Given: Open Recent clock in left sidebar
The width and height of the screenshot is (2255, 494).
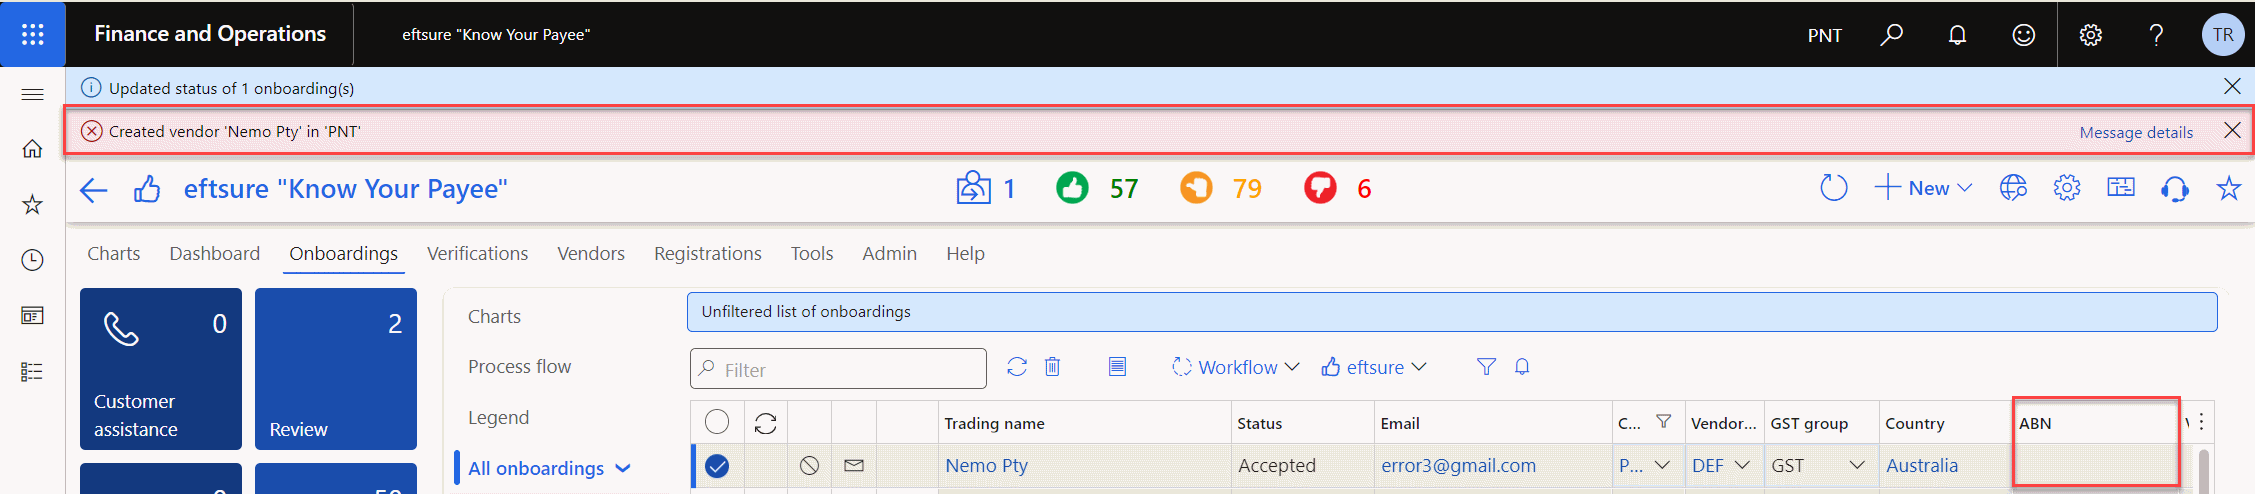Looking at the screenshot, I should (32, 260).
